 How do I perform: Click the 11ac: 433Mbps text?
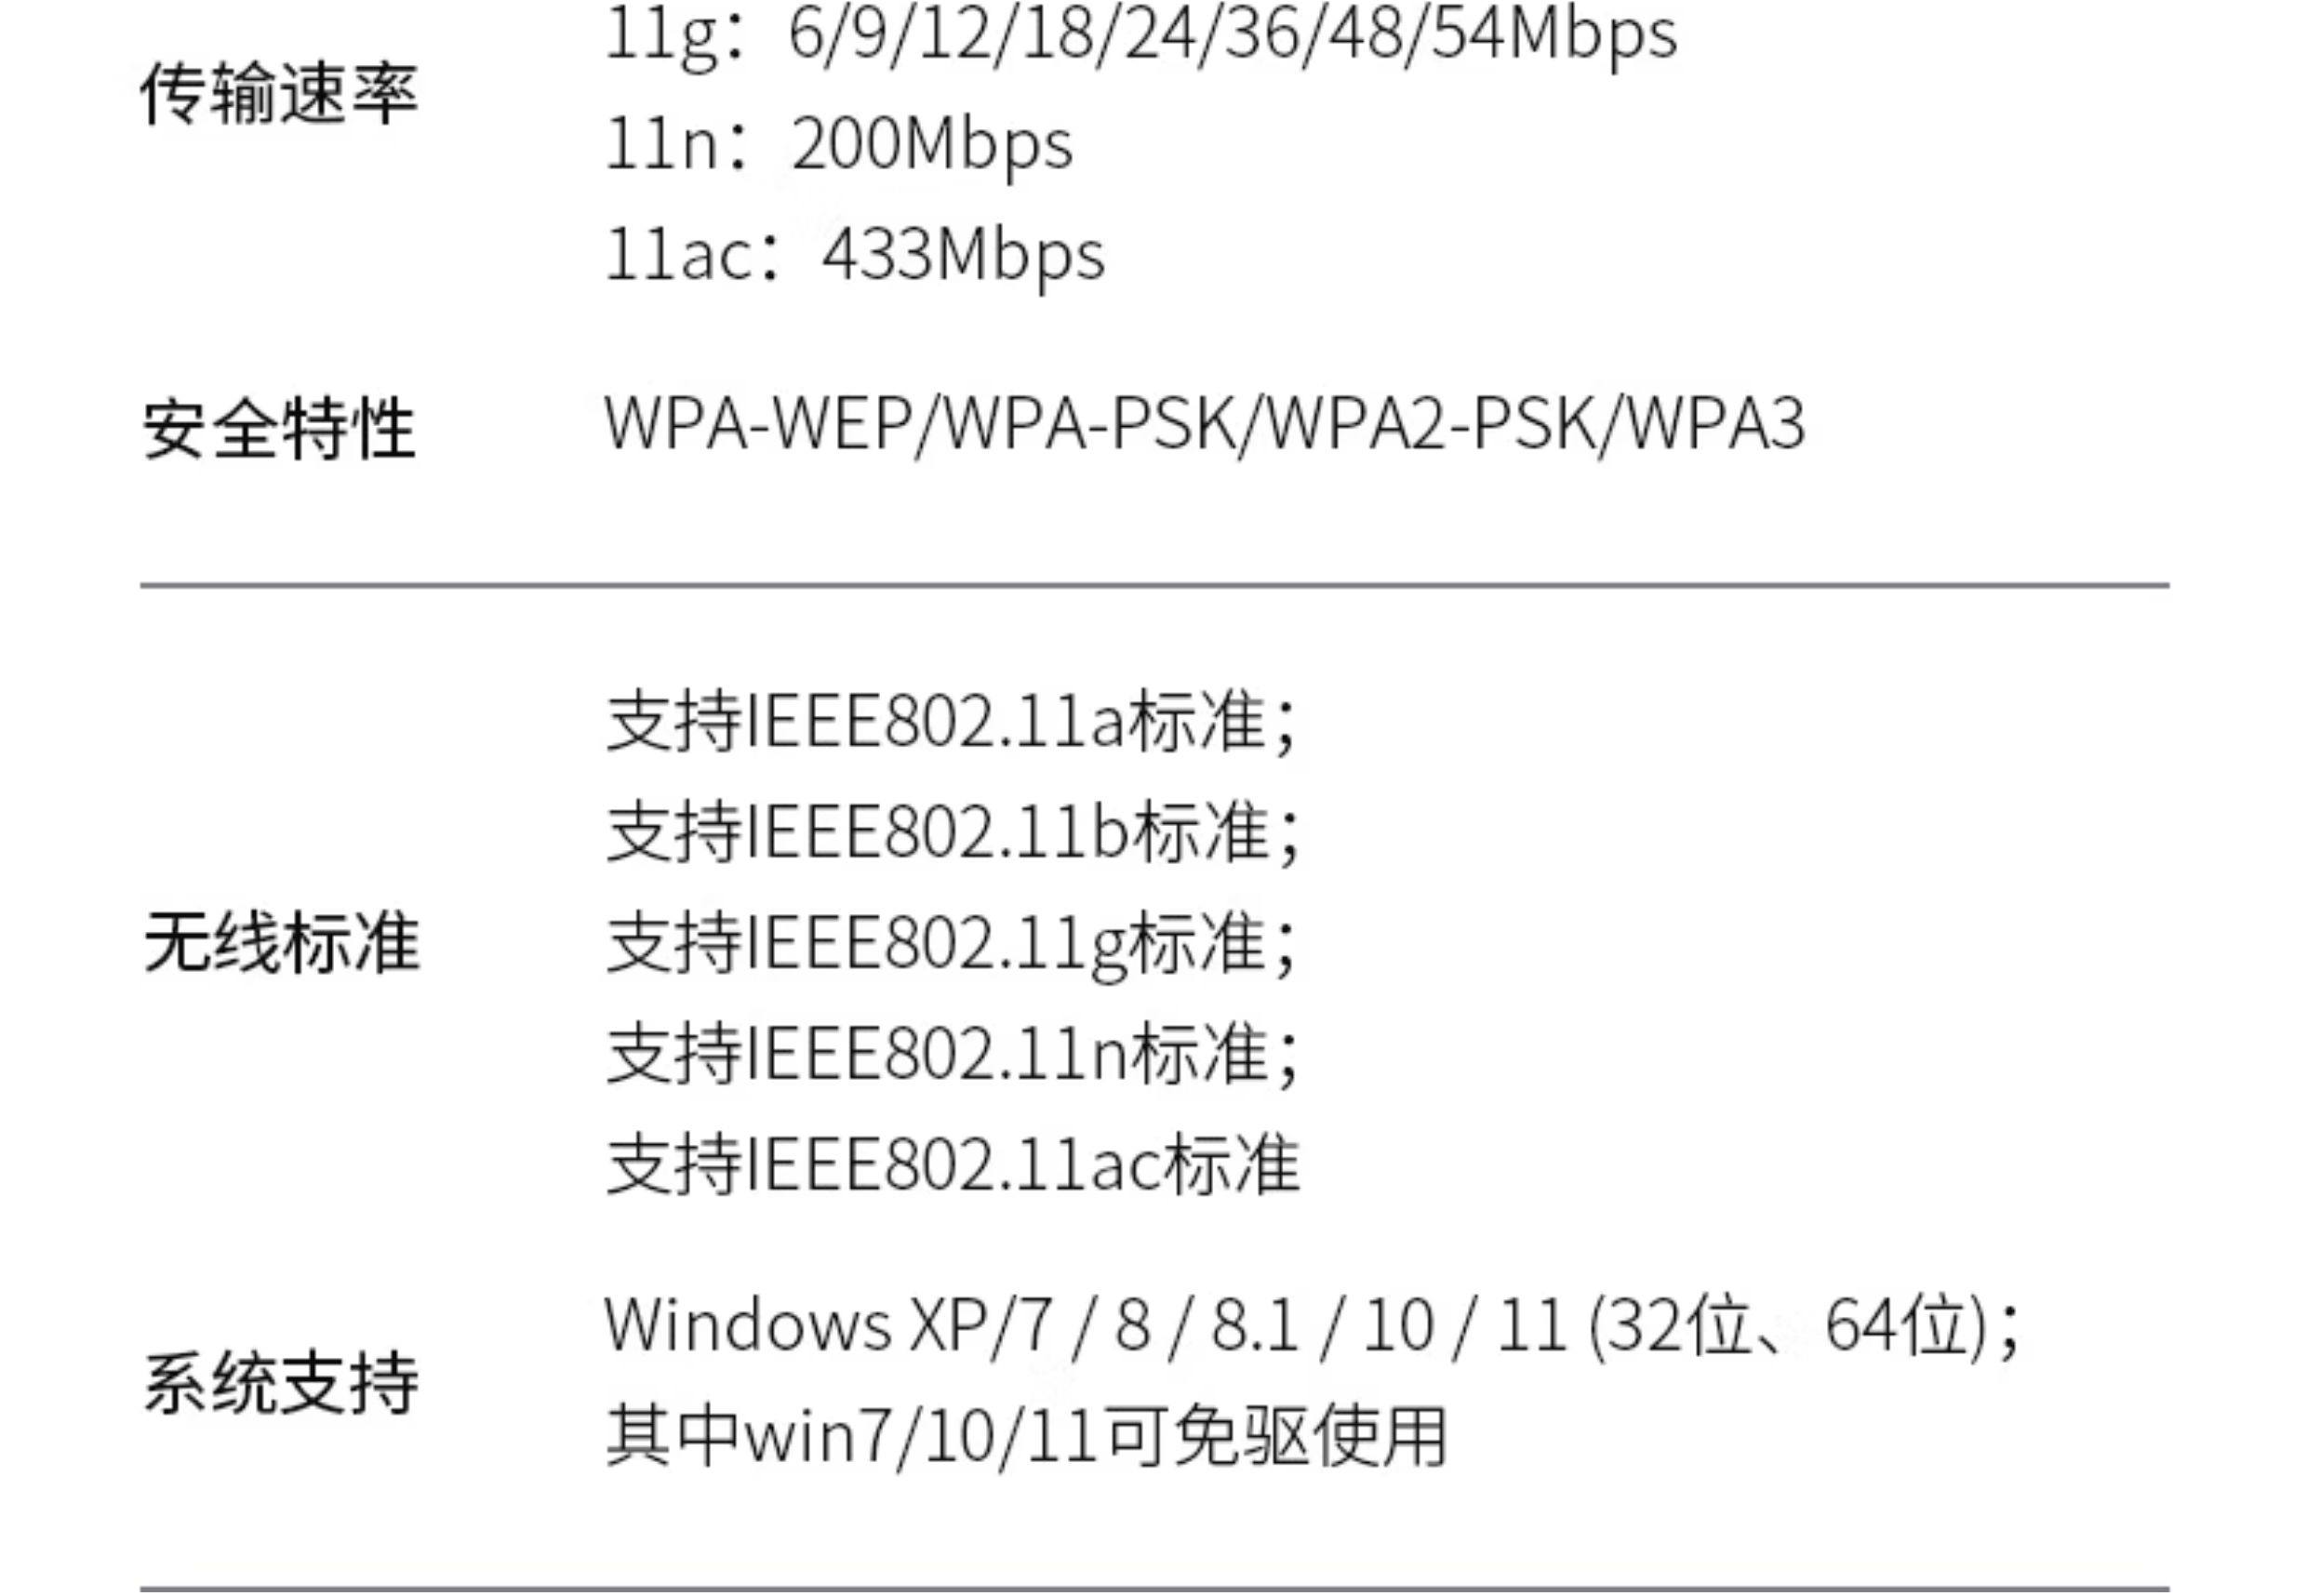855,255
